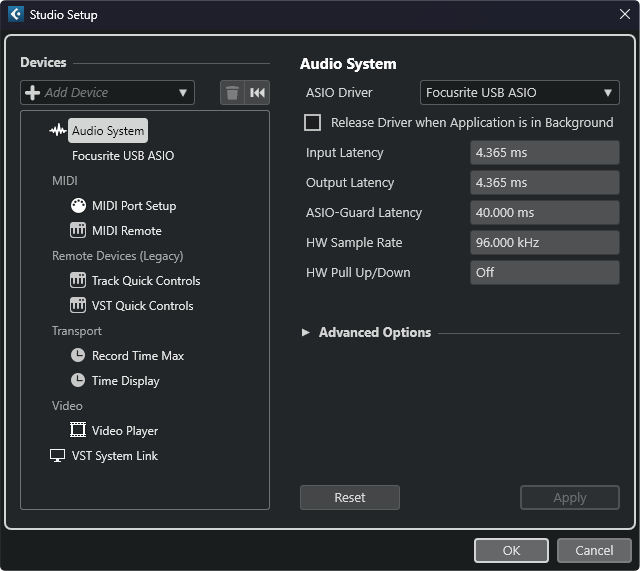Image resolution: width=640 pixels, height=571 pixels.
Task: Click the Time Display clock icon
Action: [x=78, y=380]
